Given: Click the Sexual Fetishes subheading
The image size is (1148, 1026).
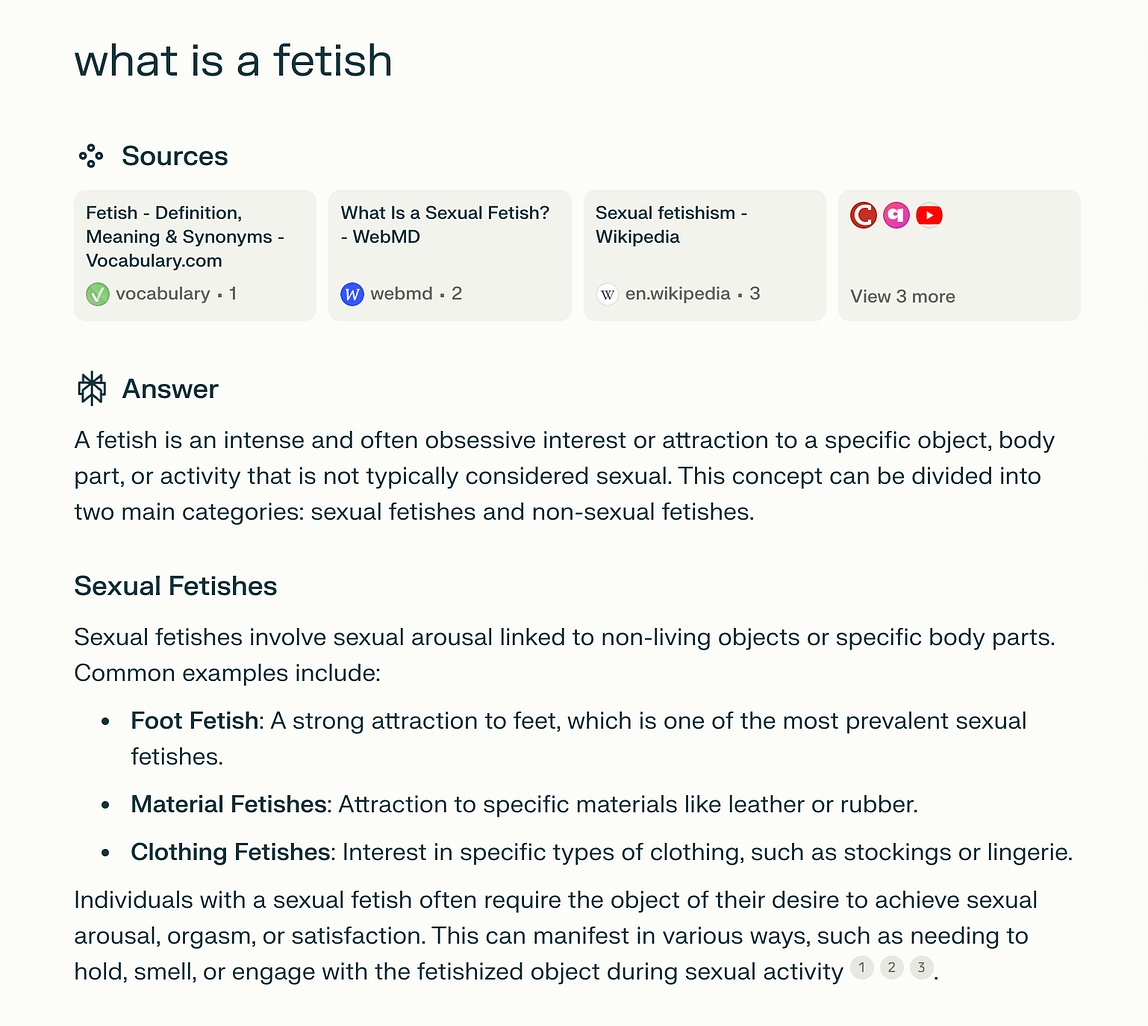Looking at the screenshot, I should click(175, 585).
